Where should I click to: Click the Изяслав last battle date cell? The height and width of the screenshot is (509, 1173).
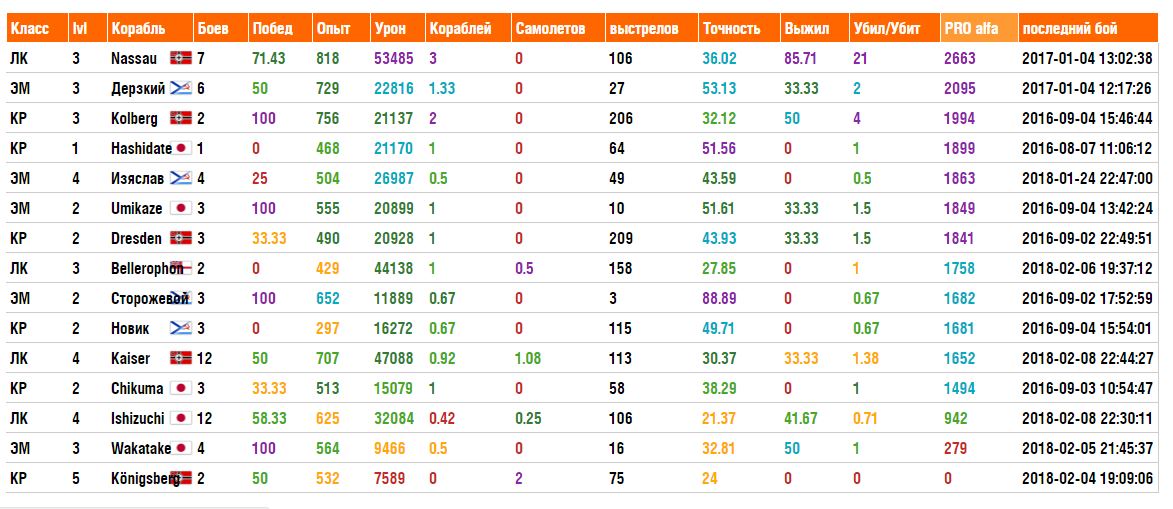pos(1087,179)
